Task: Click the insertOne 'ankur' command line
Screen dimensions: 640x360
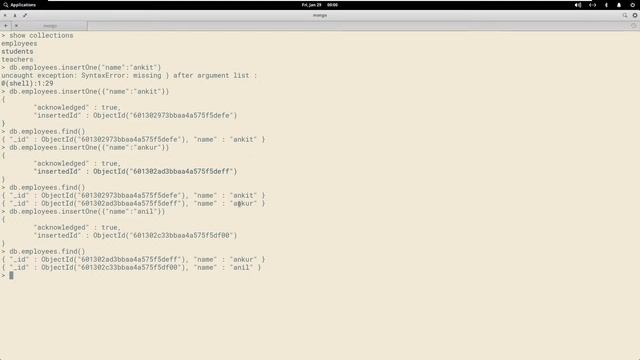Action: [x=85, y=147]
